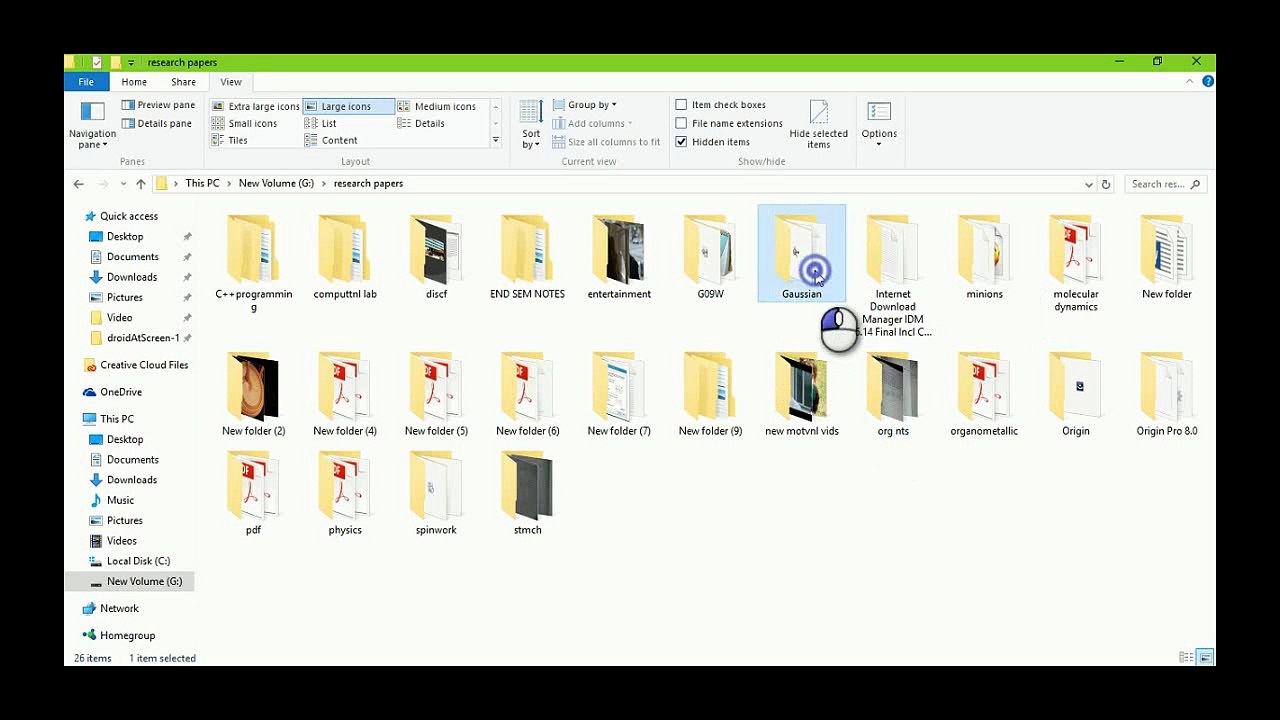Select the New folder (2) item
This screenshot has width=1280, height=720.
[253, 394]
